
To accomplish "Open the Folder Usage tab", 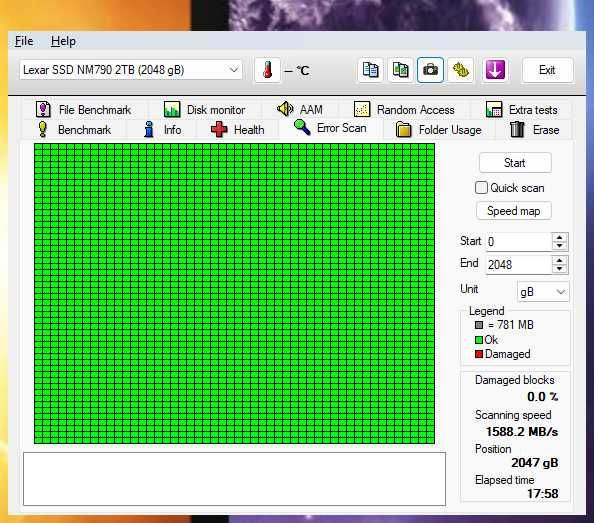I will pyautogui.click(x=439, y=130).
